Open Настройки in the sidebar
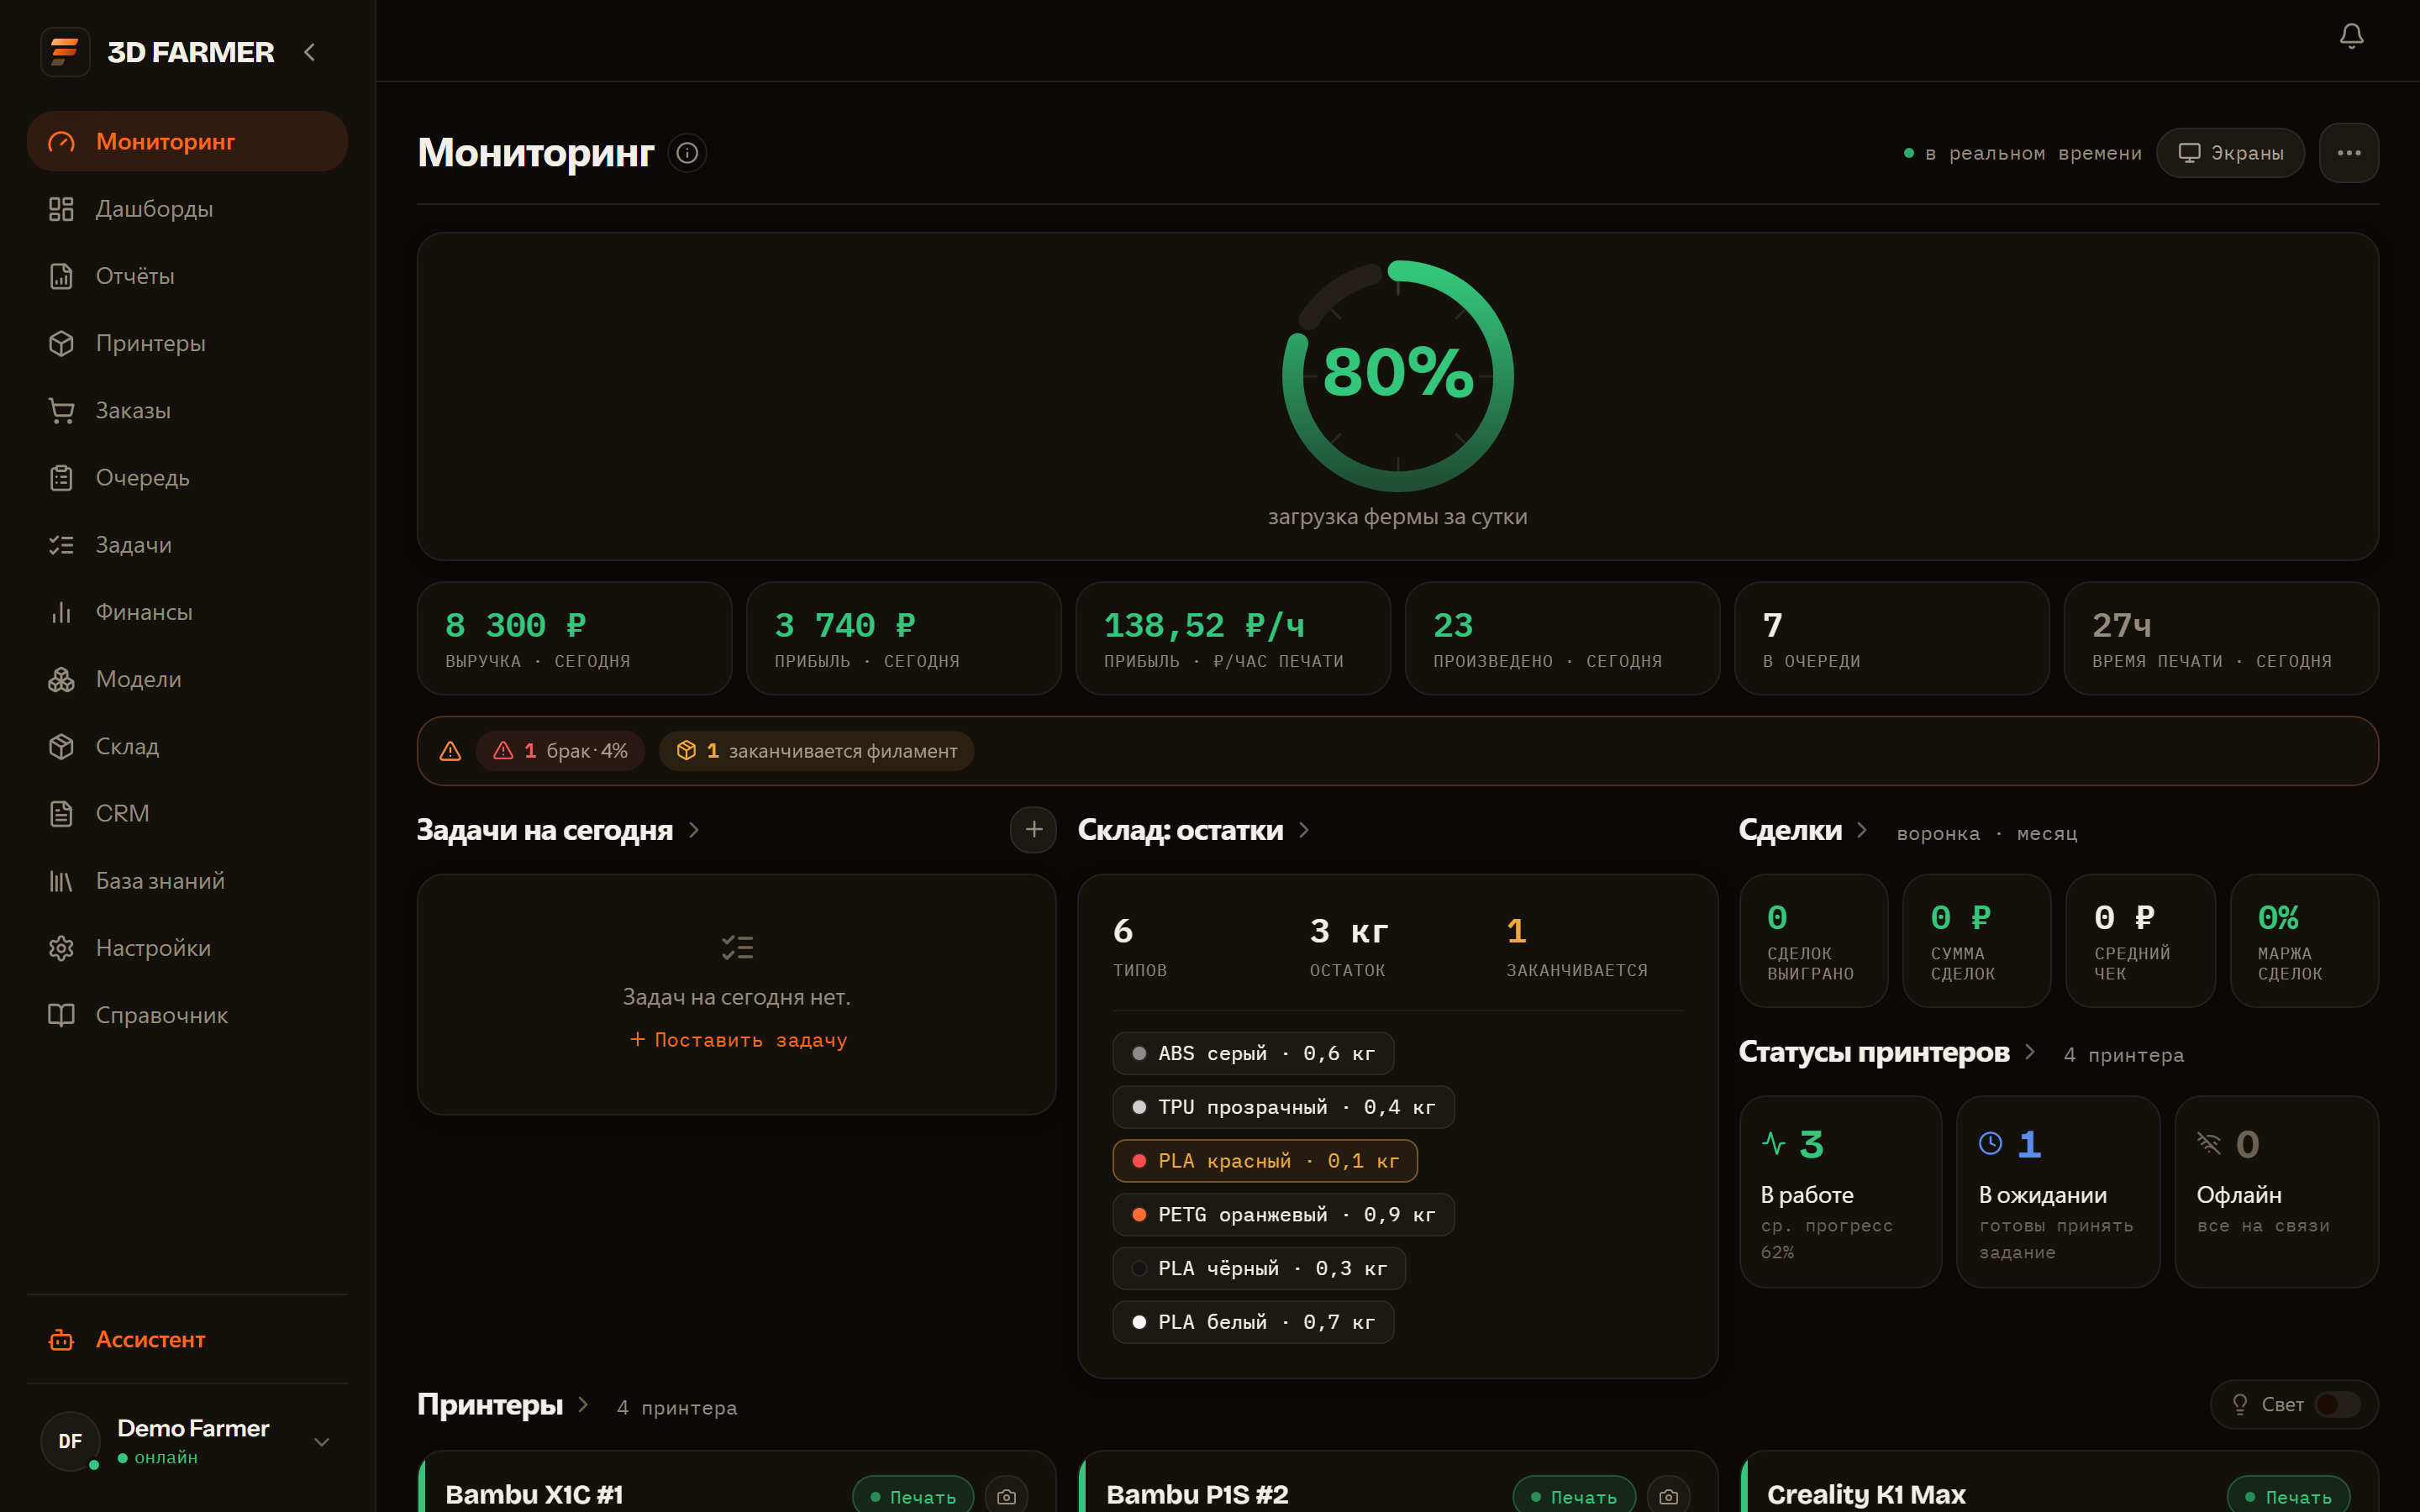The height and width of the screenshot is (1512, 2420). point(187,948)
